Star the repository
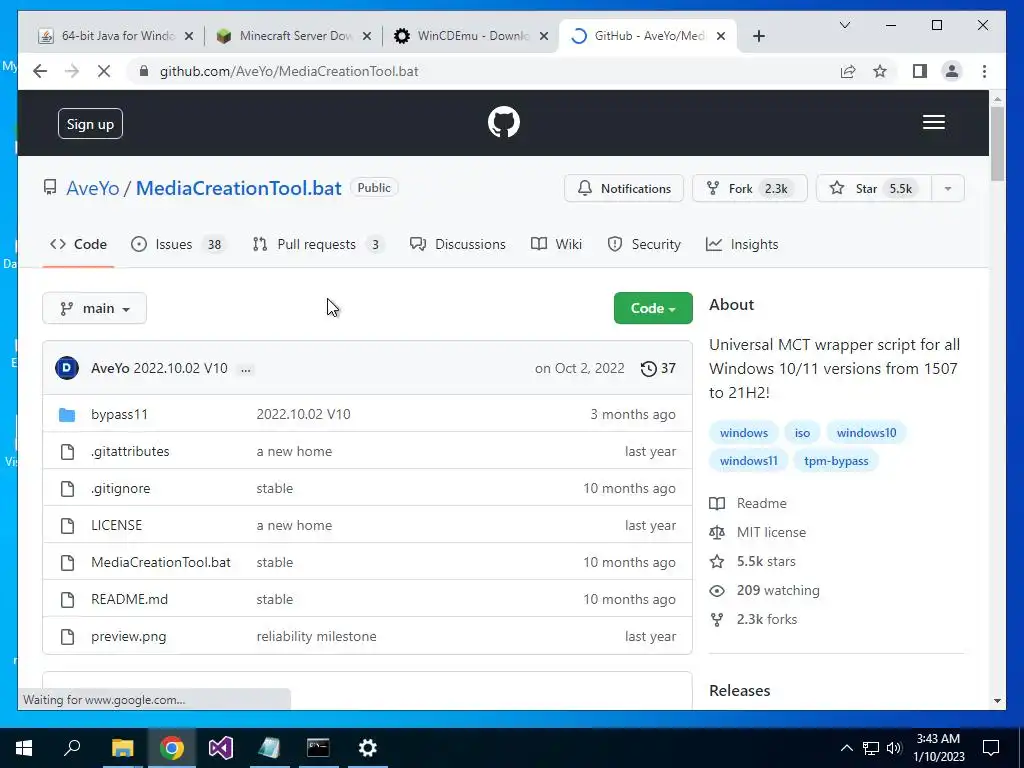The image size is (1024, 768). click(x=874, y=189)
